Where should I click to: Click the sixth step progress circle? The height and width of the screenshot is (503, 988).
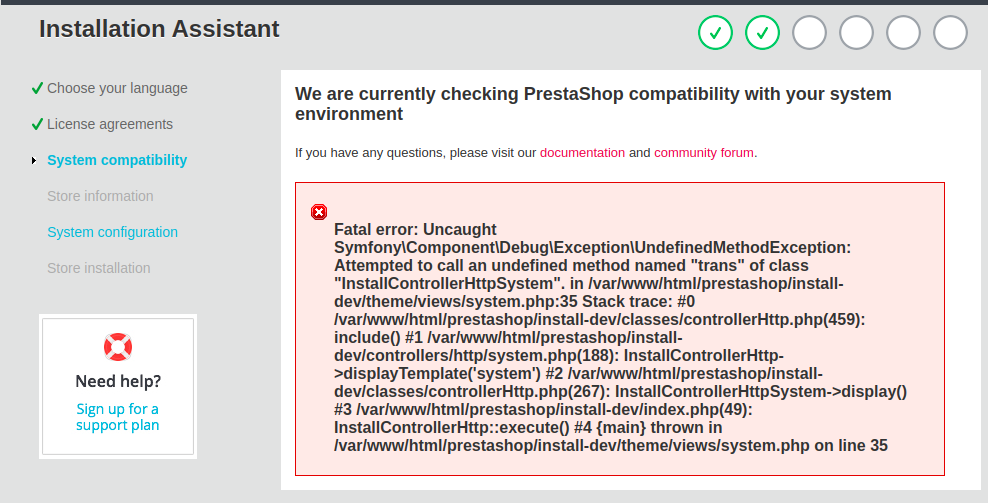(x=950, y=32)
